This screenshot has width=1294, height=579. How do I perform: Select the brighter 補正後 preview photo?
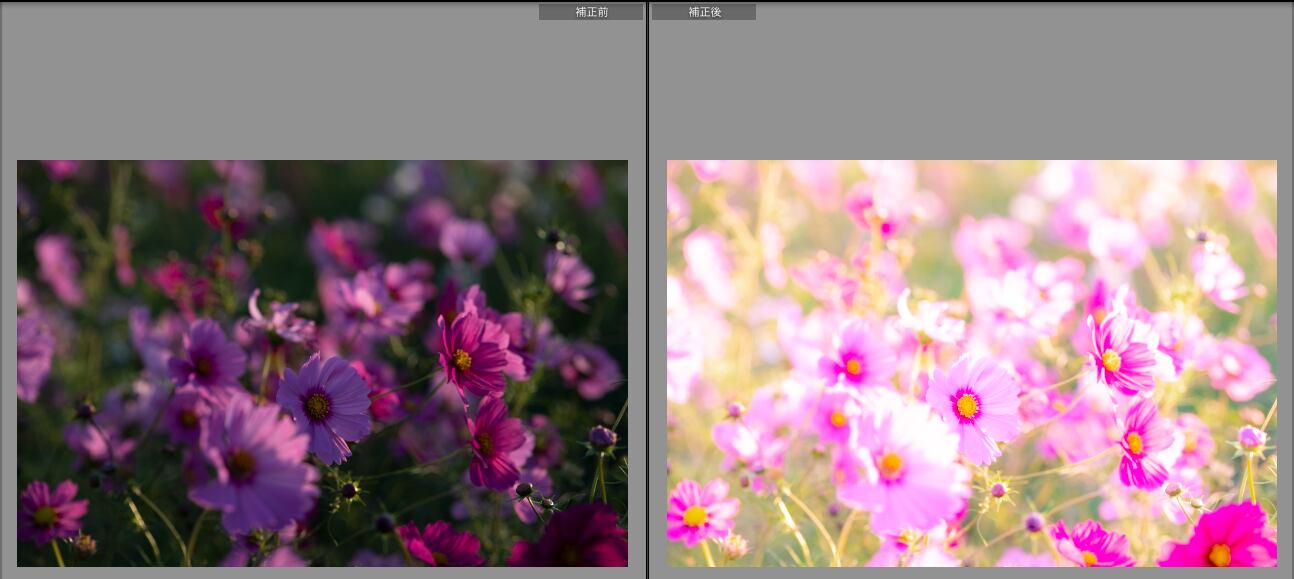click(971, 363)
